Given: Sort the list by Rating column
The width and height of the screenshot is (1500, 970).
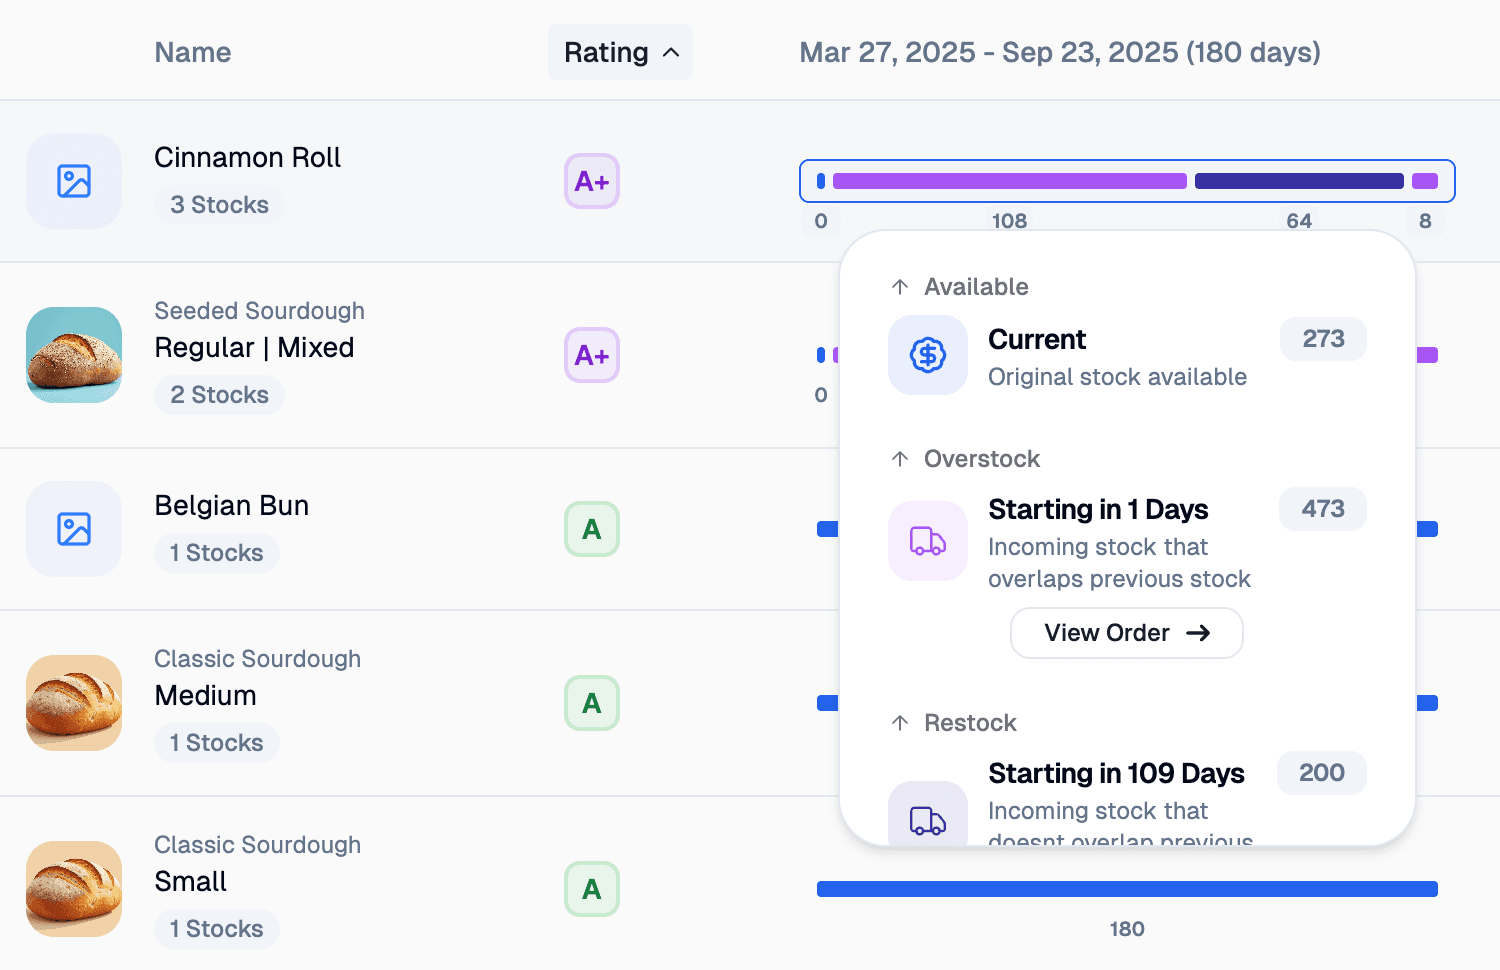Looking at the screenshot, I should point(620,52).
